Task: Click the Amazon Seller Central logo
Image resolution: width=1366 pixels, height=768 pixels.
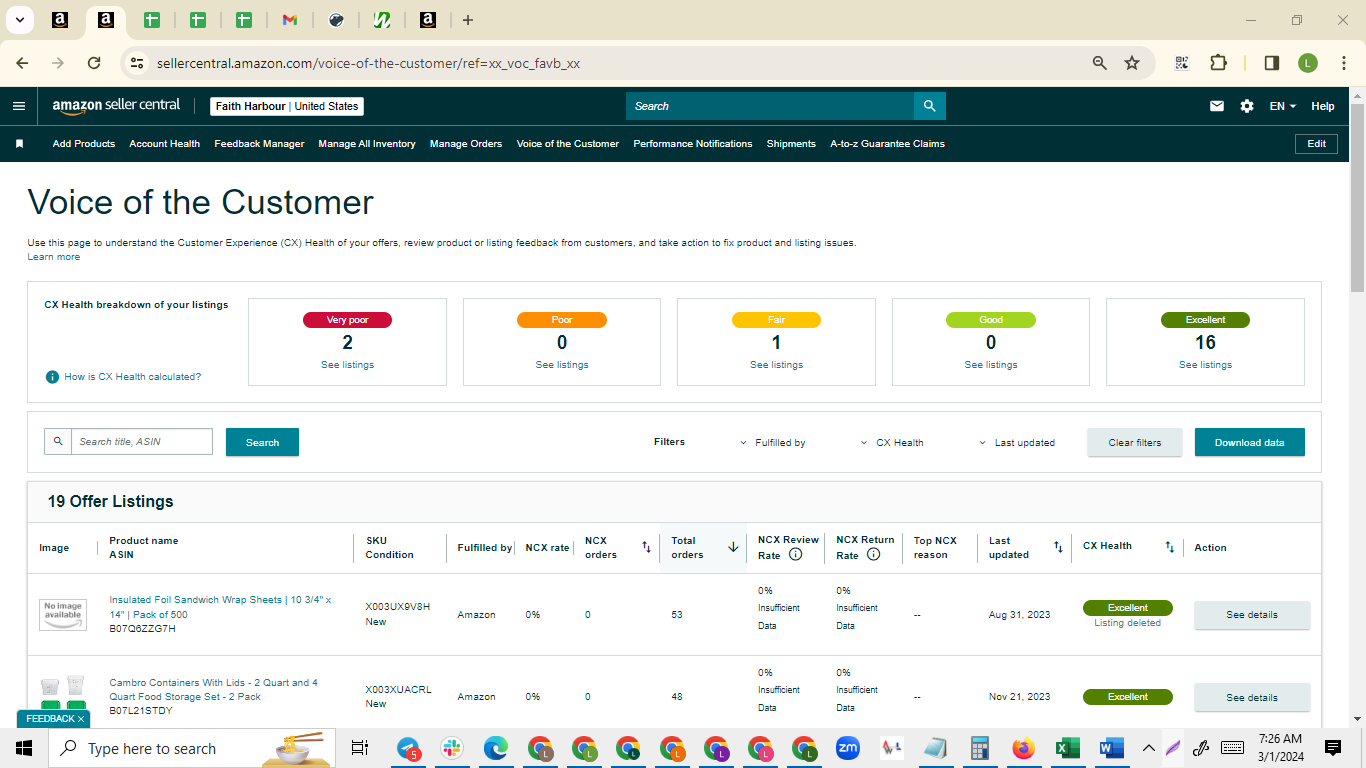Action: (x=116, y=106)
